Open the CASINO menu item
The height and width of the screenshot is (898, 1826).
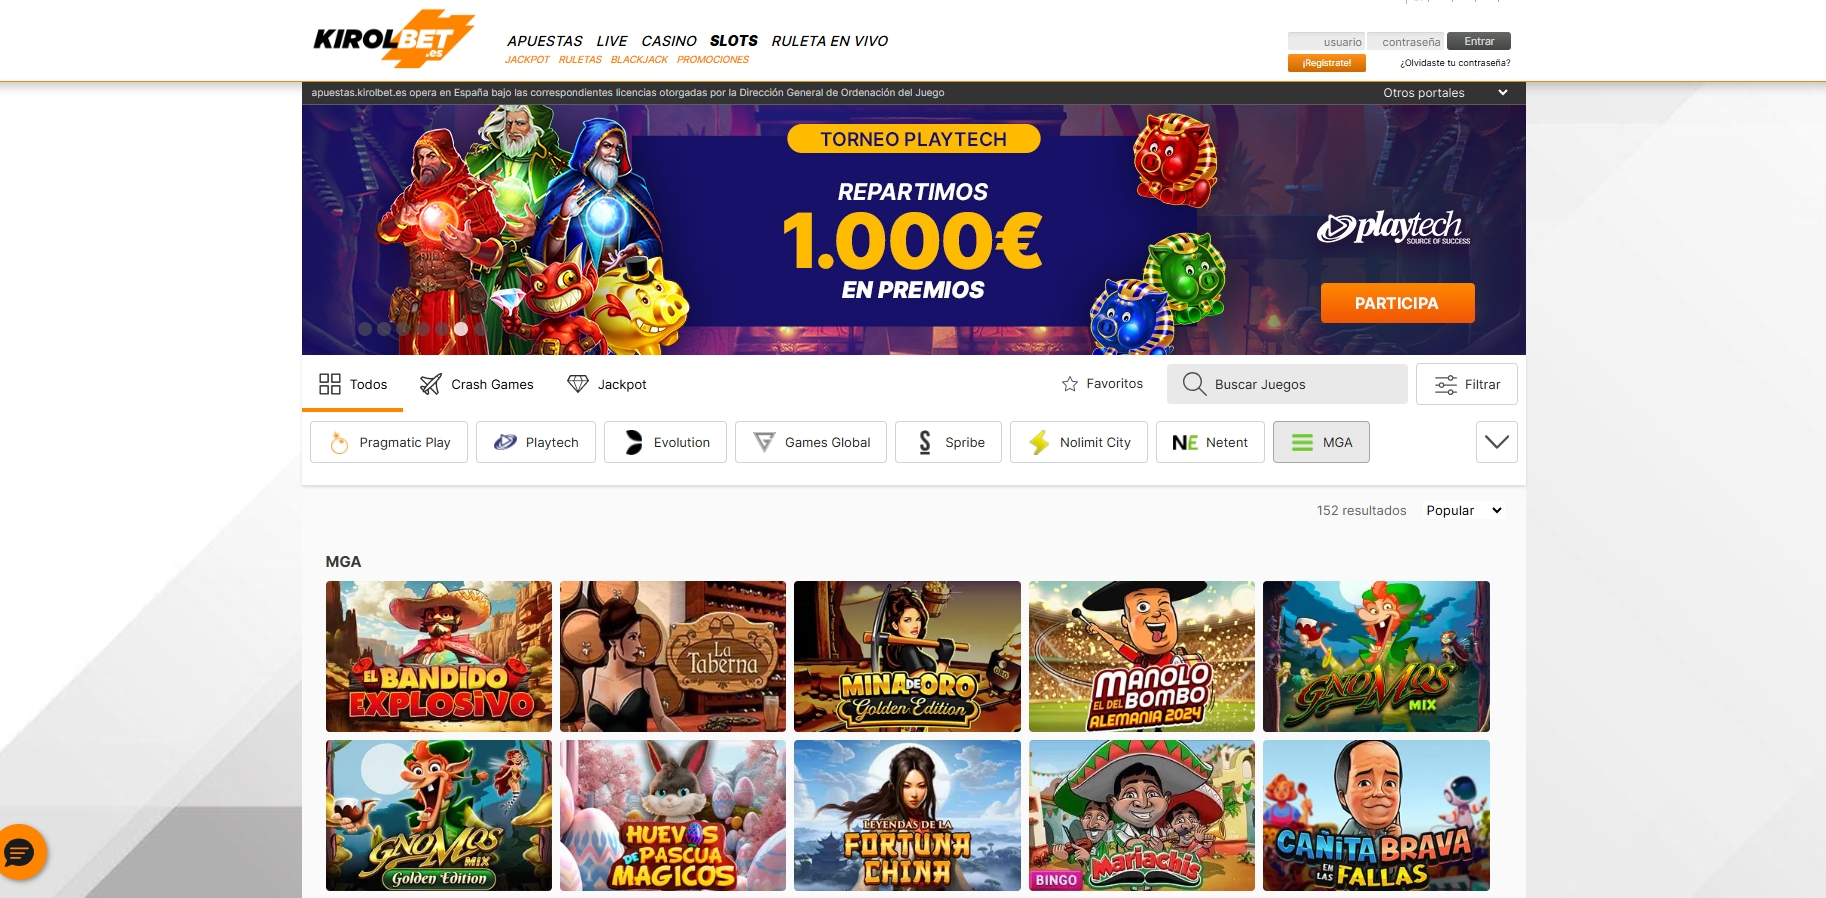[x=669, y=41]
